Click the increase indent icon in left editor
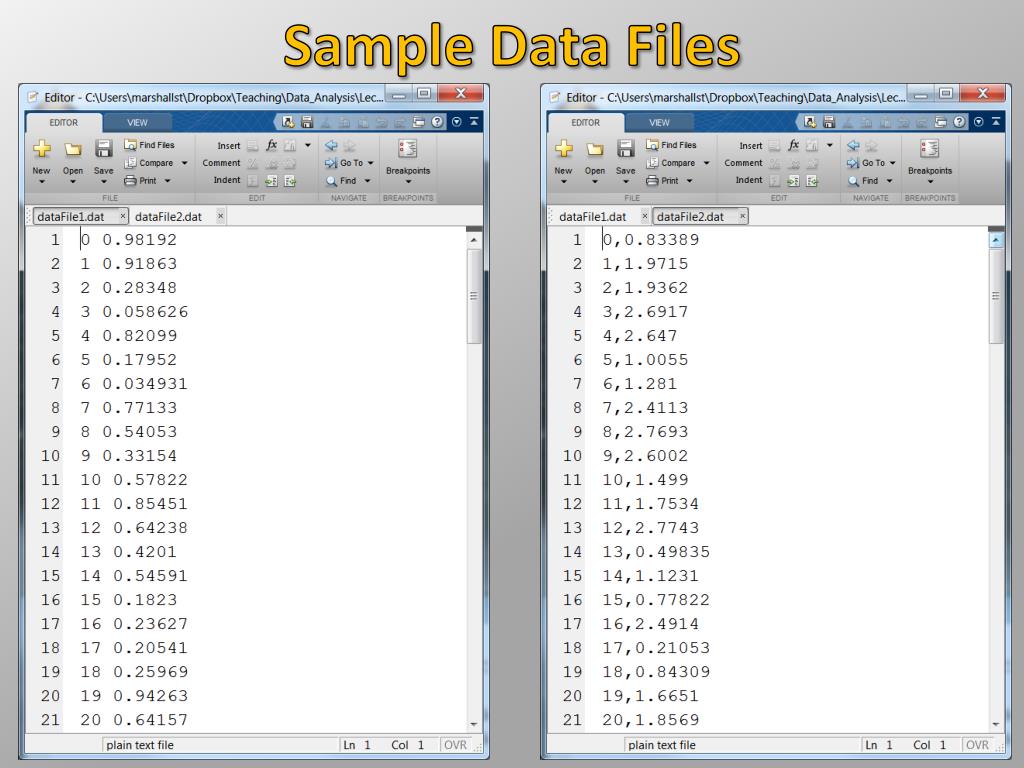Image resolution: width=1024 pixels, height=768 pixels. [272, 181]
